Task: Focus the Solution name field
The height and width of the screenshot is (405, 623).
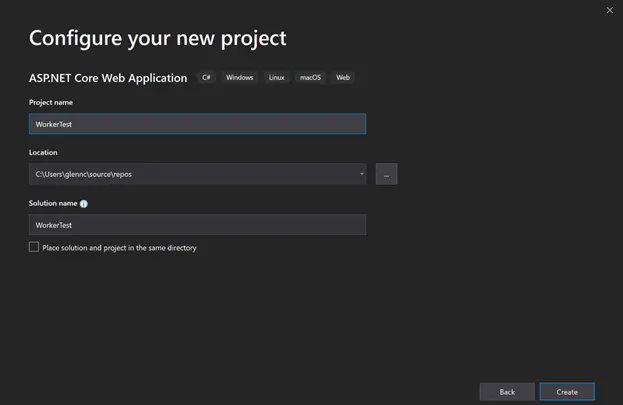Action: click(x=197, y=225)
